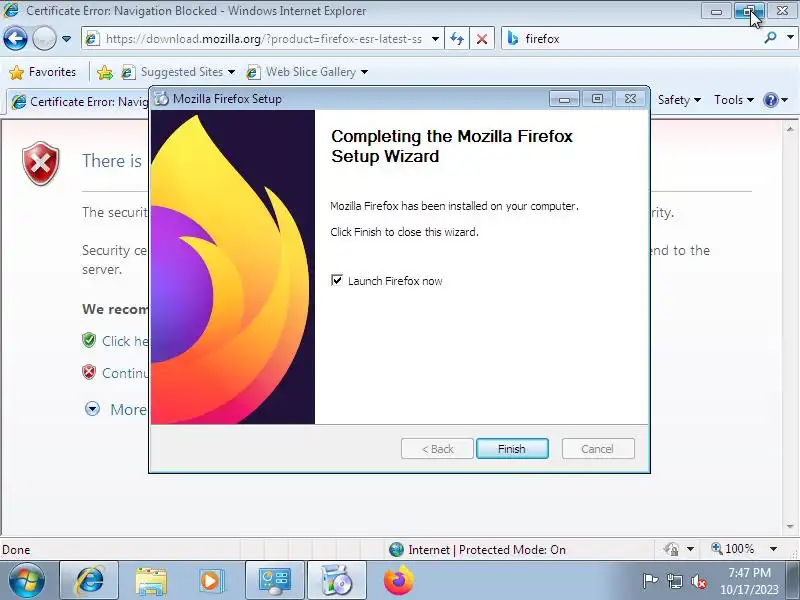Click the privacy report status bar icon
The image size is (800, 600).
(671, 549)
